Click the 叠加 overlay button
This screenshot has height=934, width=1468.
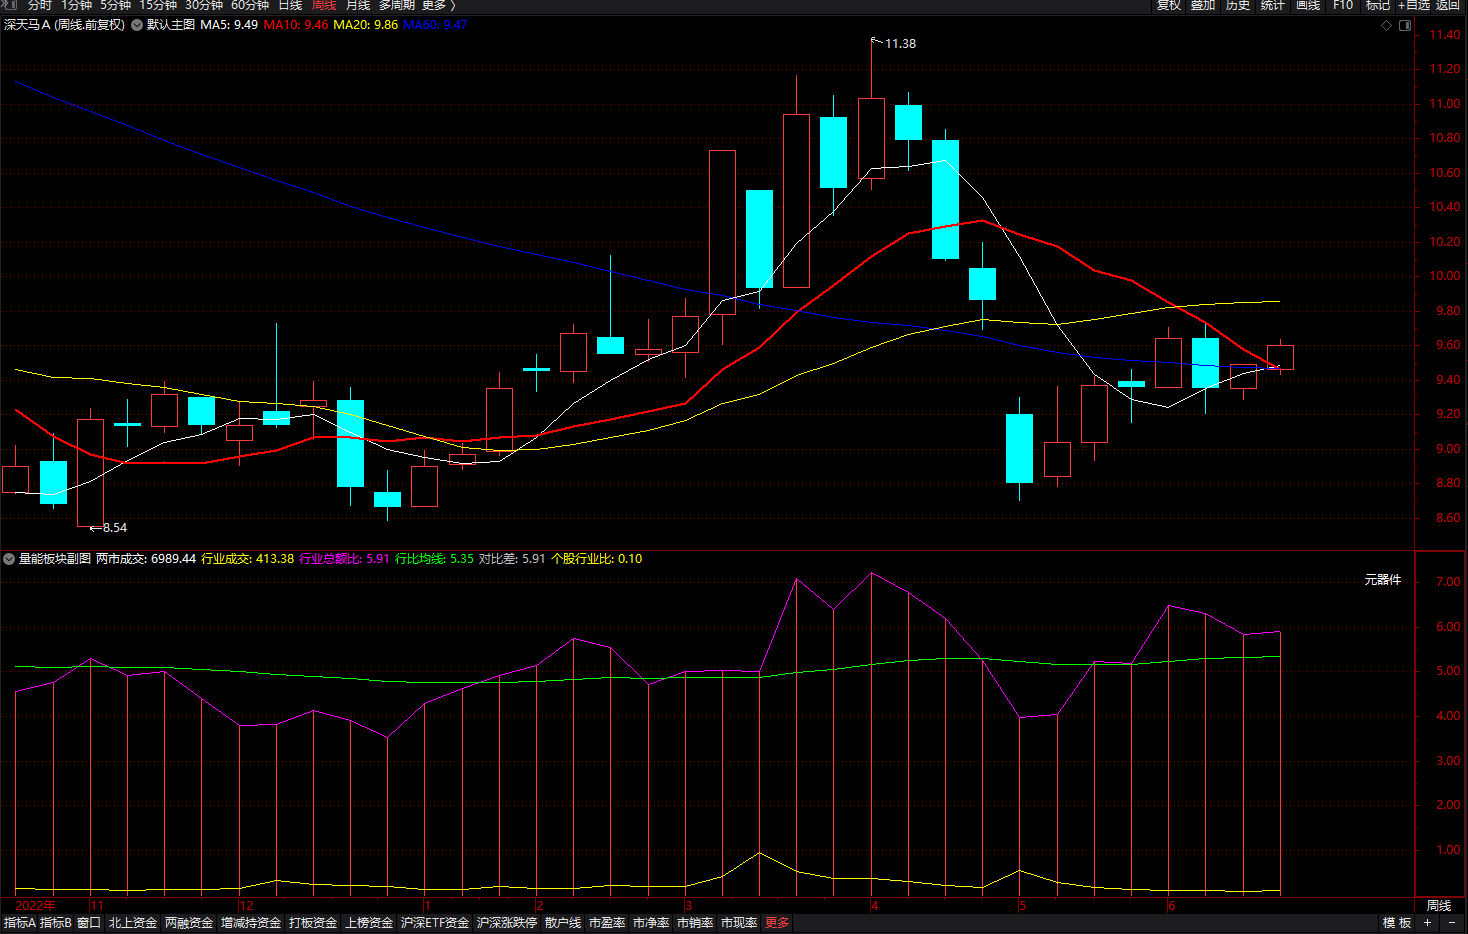[x=1203, y=5]
